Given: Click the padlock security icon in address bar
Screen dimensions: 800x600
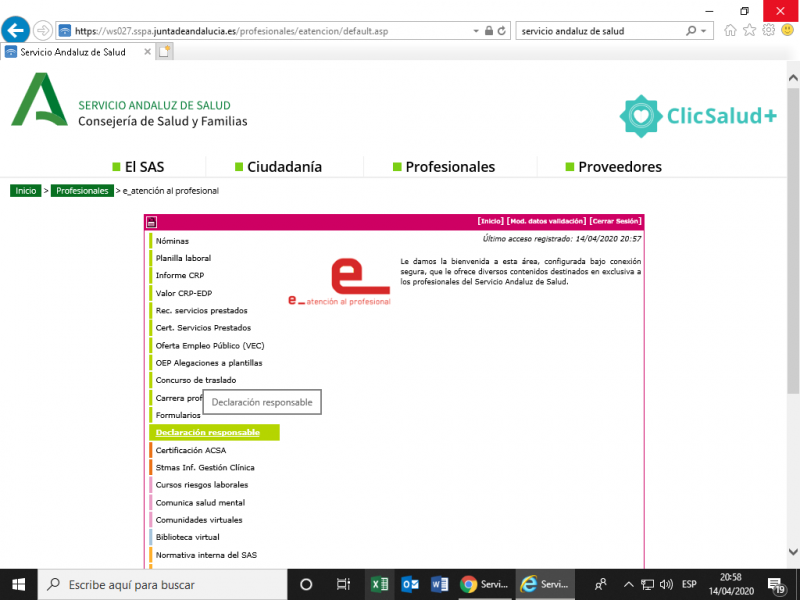Looking at the screenshot, I should (489, 31).
